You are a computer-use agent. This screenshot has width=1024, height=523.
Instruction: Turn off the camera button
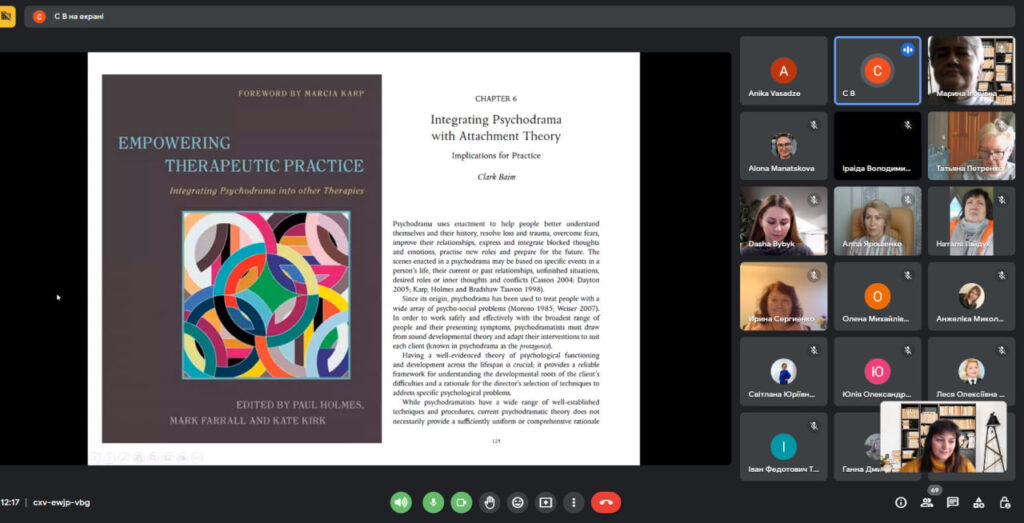coord(461,502)
